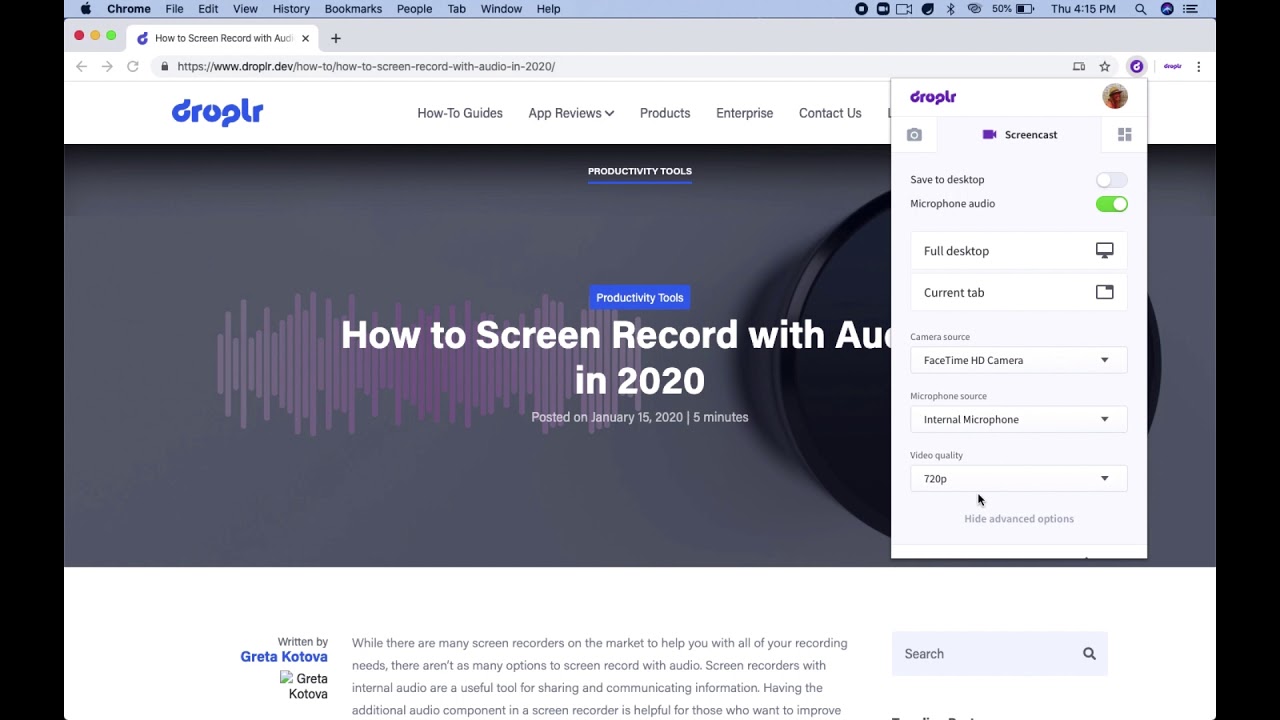Switch to the screenshot camera tab in Droplr
The height and width of the screenshot is (720, 1280).
pyautogui.click(x=914, y=135)
